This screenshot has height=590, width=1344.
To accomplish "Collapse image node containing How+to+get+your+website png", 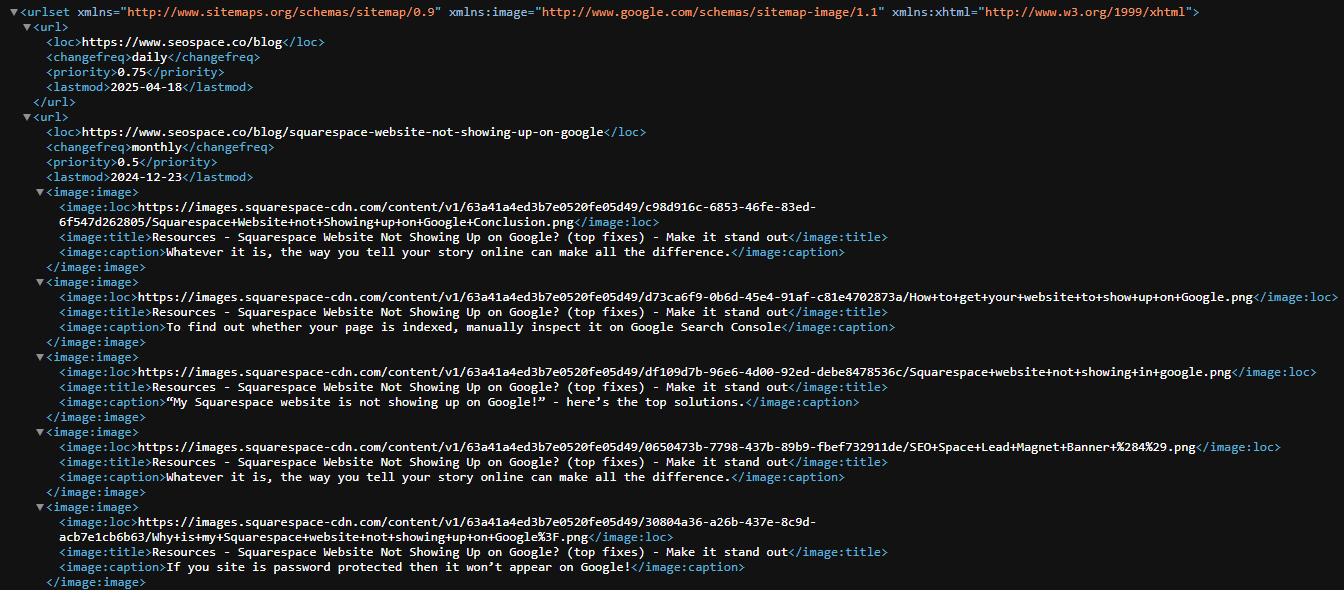I will coord(40,282).
